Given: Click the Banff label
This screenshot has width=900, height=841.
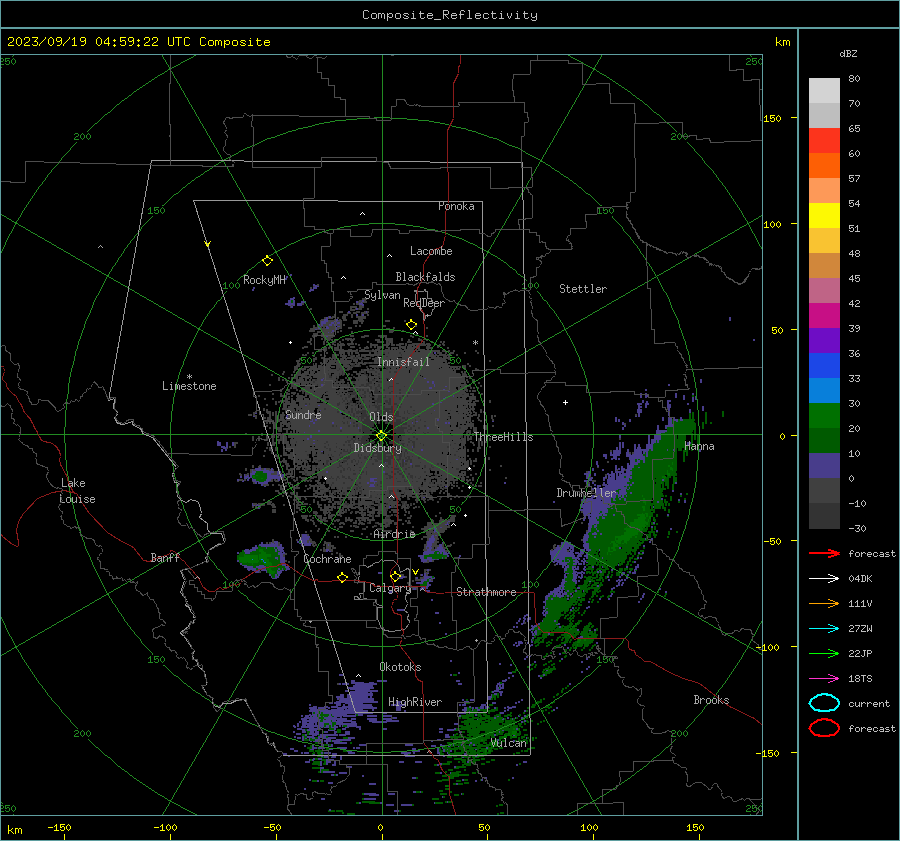Looking at the screenshot, I should click(x=165, y=557).
